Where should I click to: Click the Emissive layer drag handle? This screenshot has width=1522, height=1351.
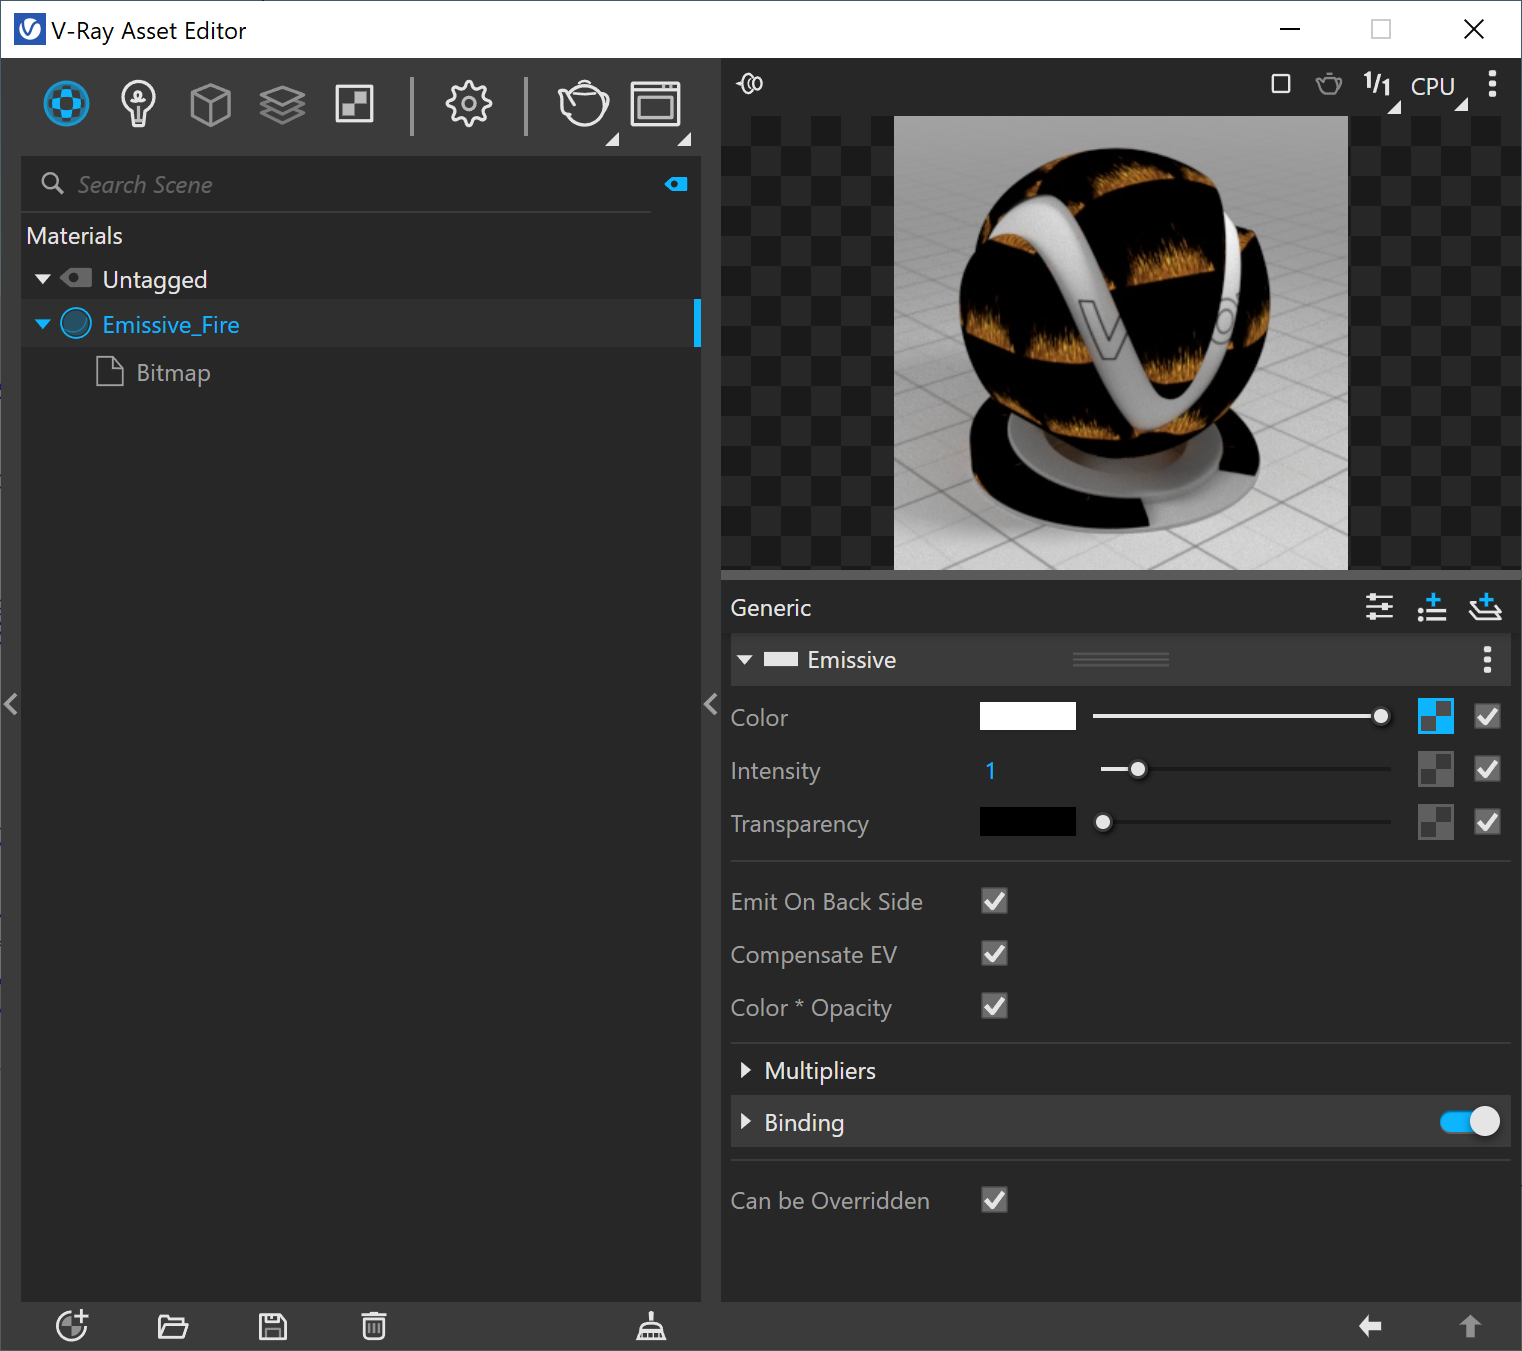click(x=1121, y=660)
